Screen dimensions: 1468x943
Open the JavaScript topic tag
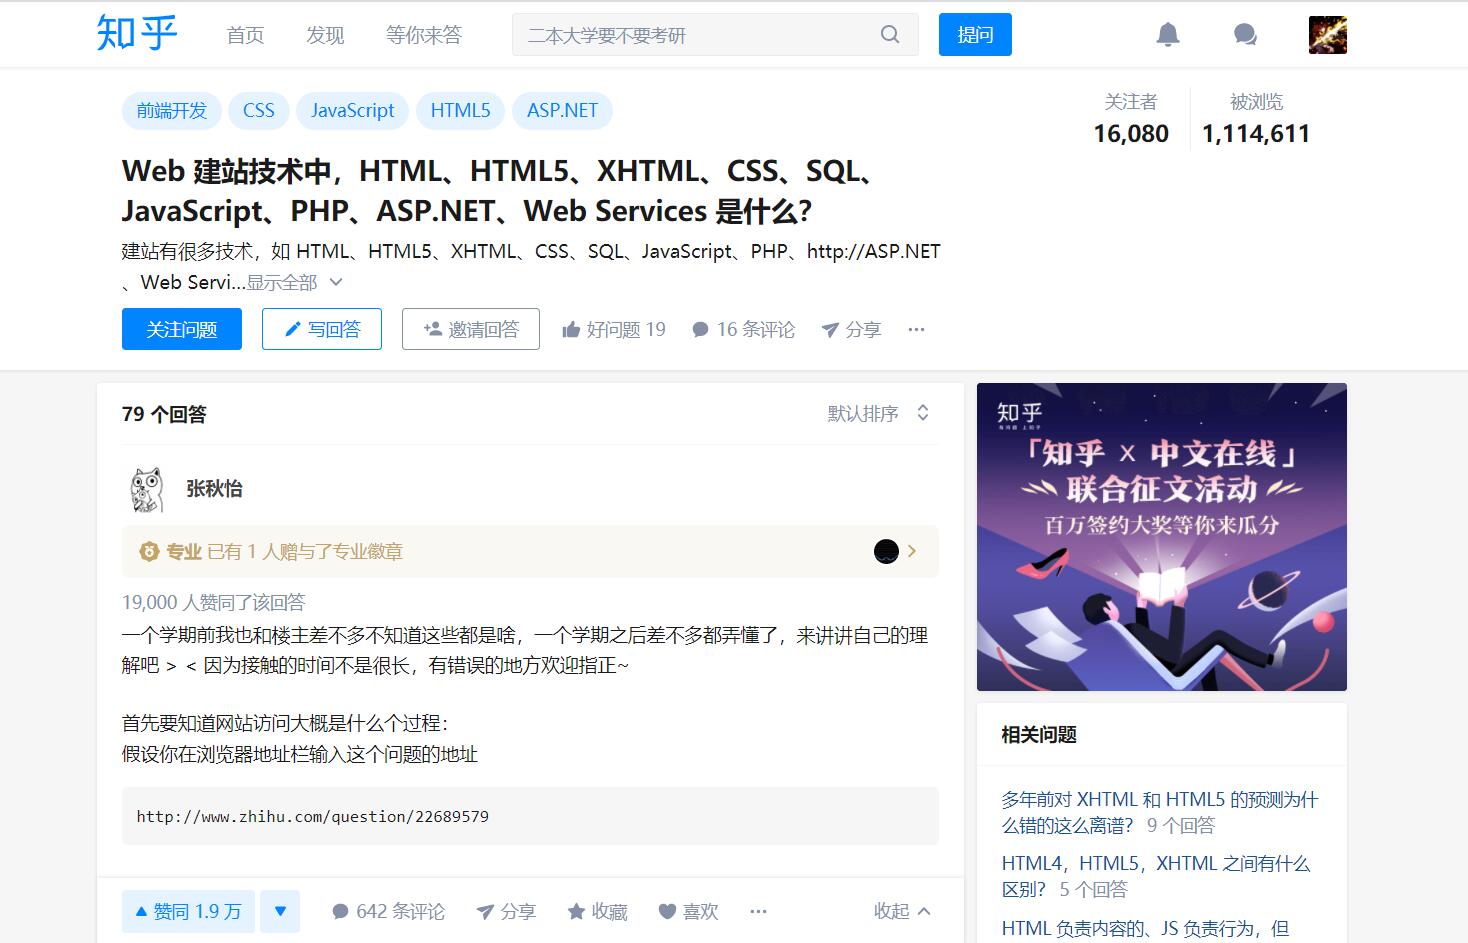[x=352, y=111]
